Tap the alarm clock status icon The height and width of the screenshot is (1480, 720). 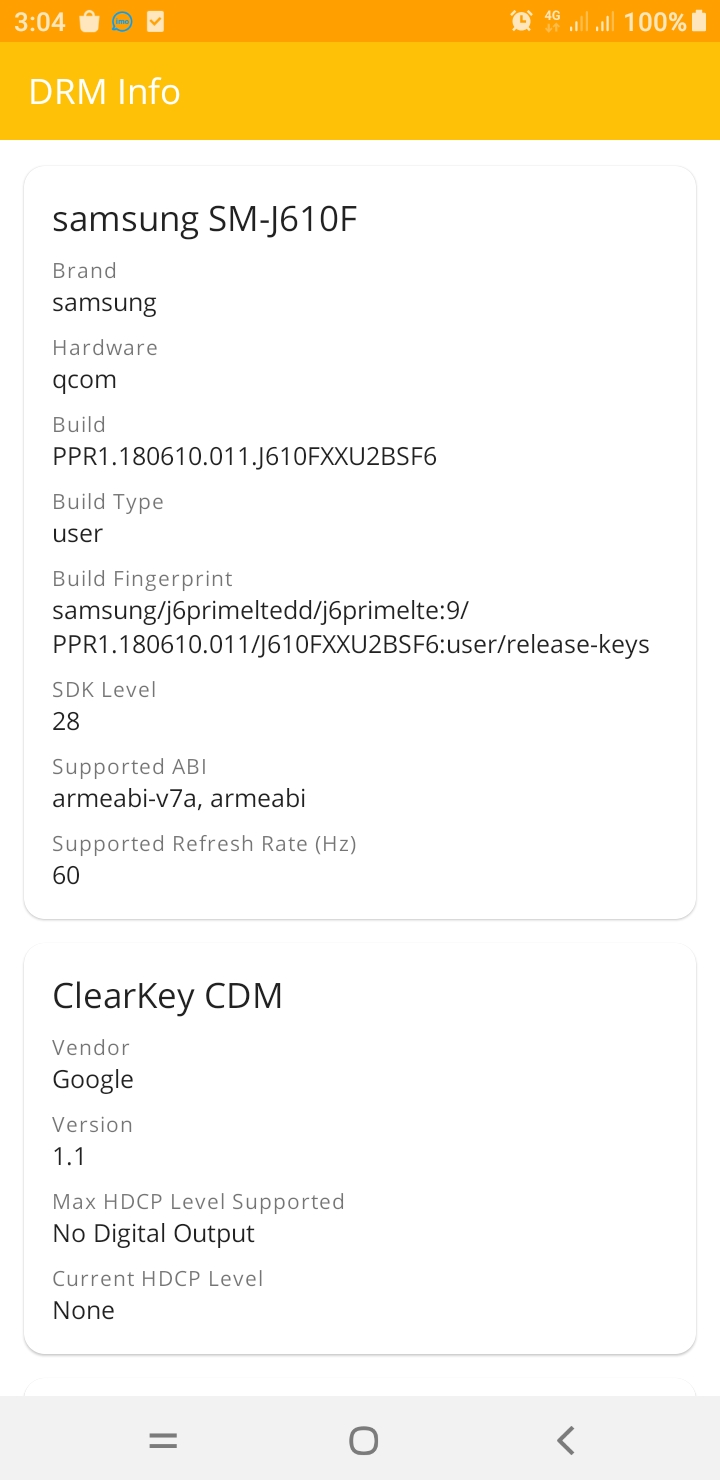click(x=521, y=20)
